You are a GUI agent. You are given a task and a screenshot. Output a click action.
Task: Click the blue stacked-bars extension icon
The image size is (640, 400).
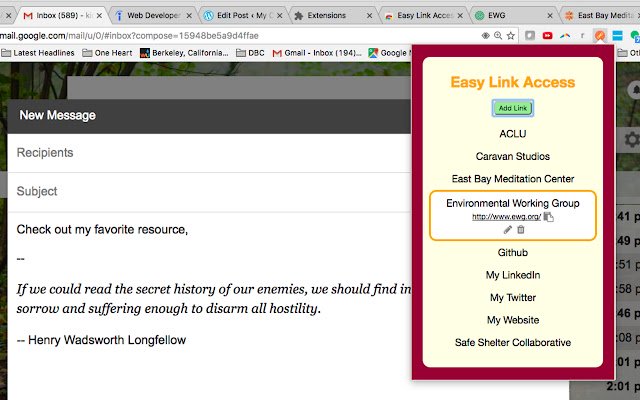[x=618, y=36]
